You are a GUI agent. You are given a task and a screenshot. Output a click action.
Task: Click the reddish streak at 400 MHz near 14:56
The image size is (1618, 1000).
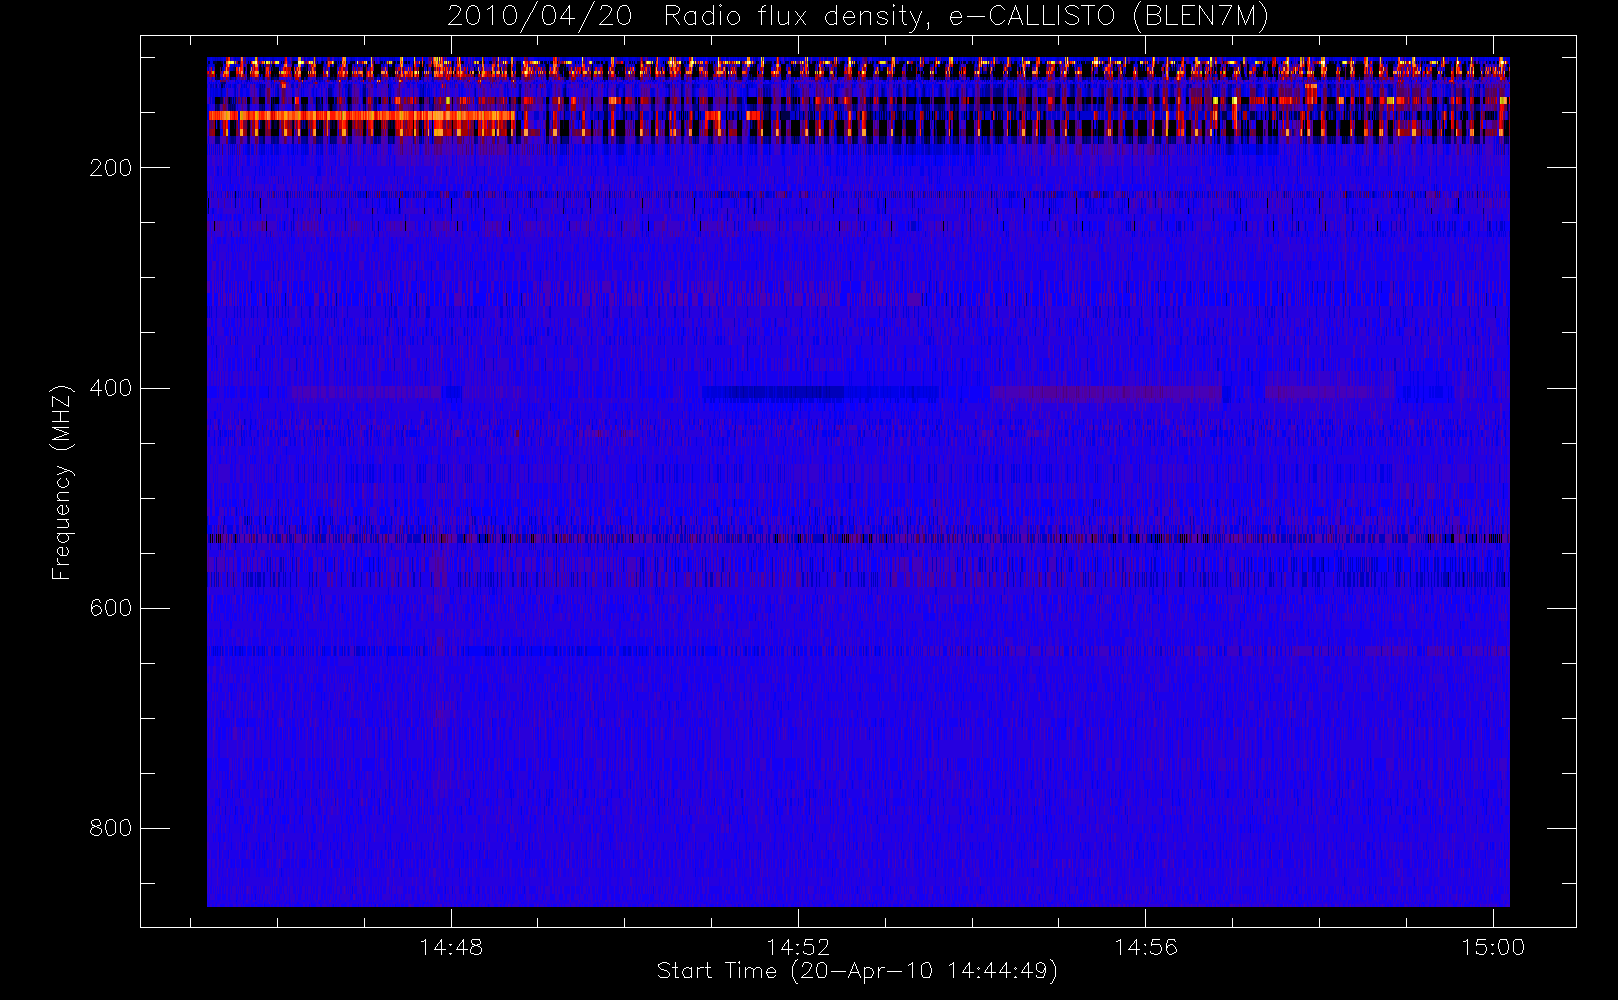pyautogui.click(x=1105, y=393)
